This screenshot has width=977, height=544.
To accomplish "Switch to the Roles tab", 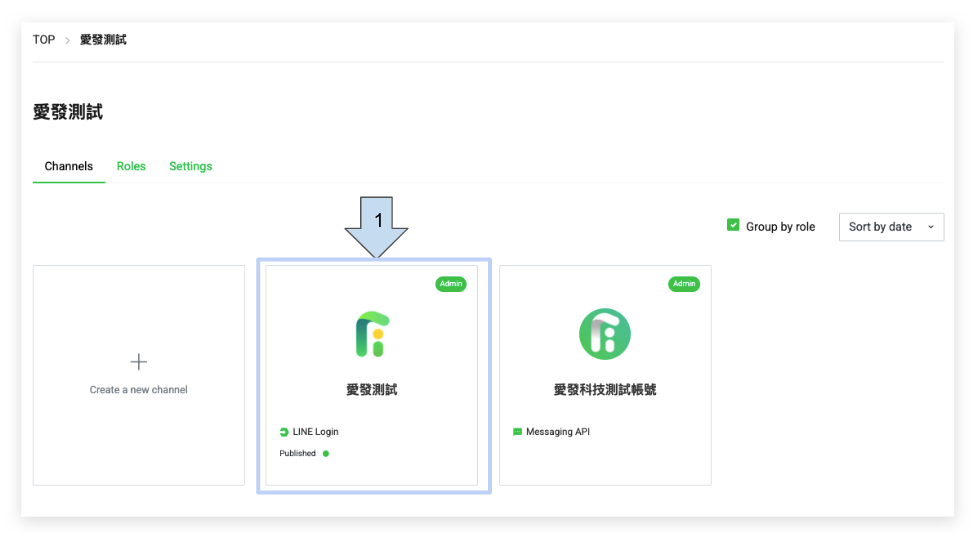I will [x=131, y=166].
